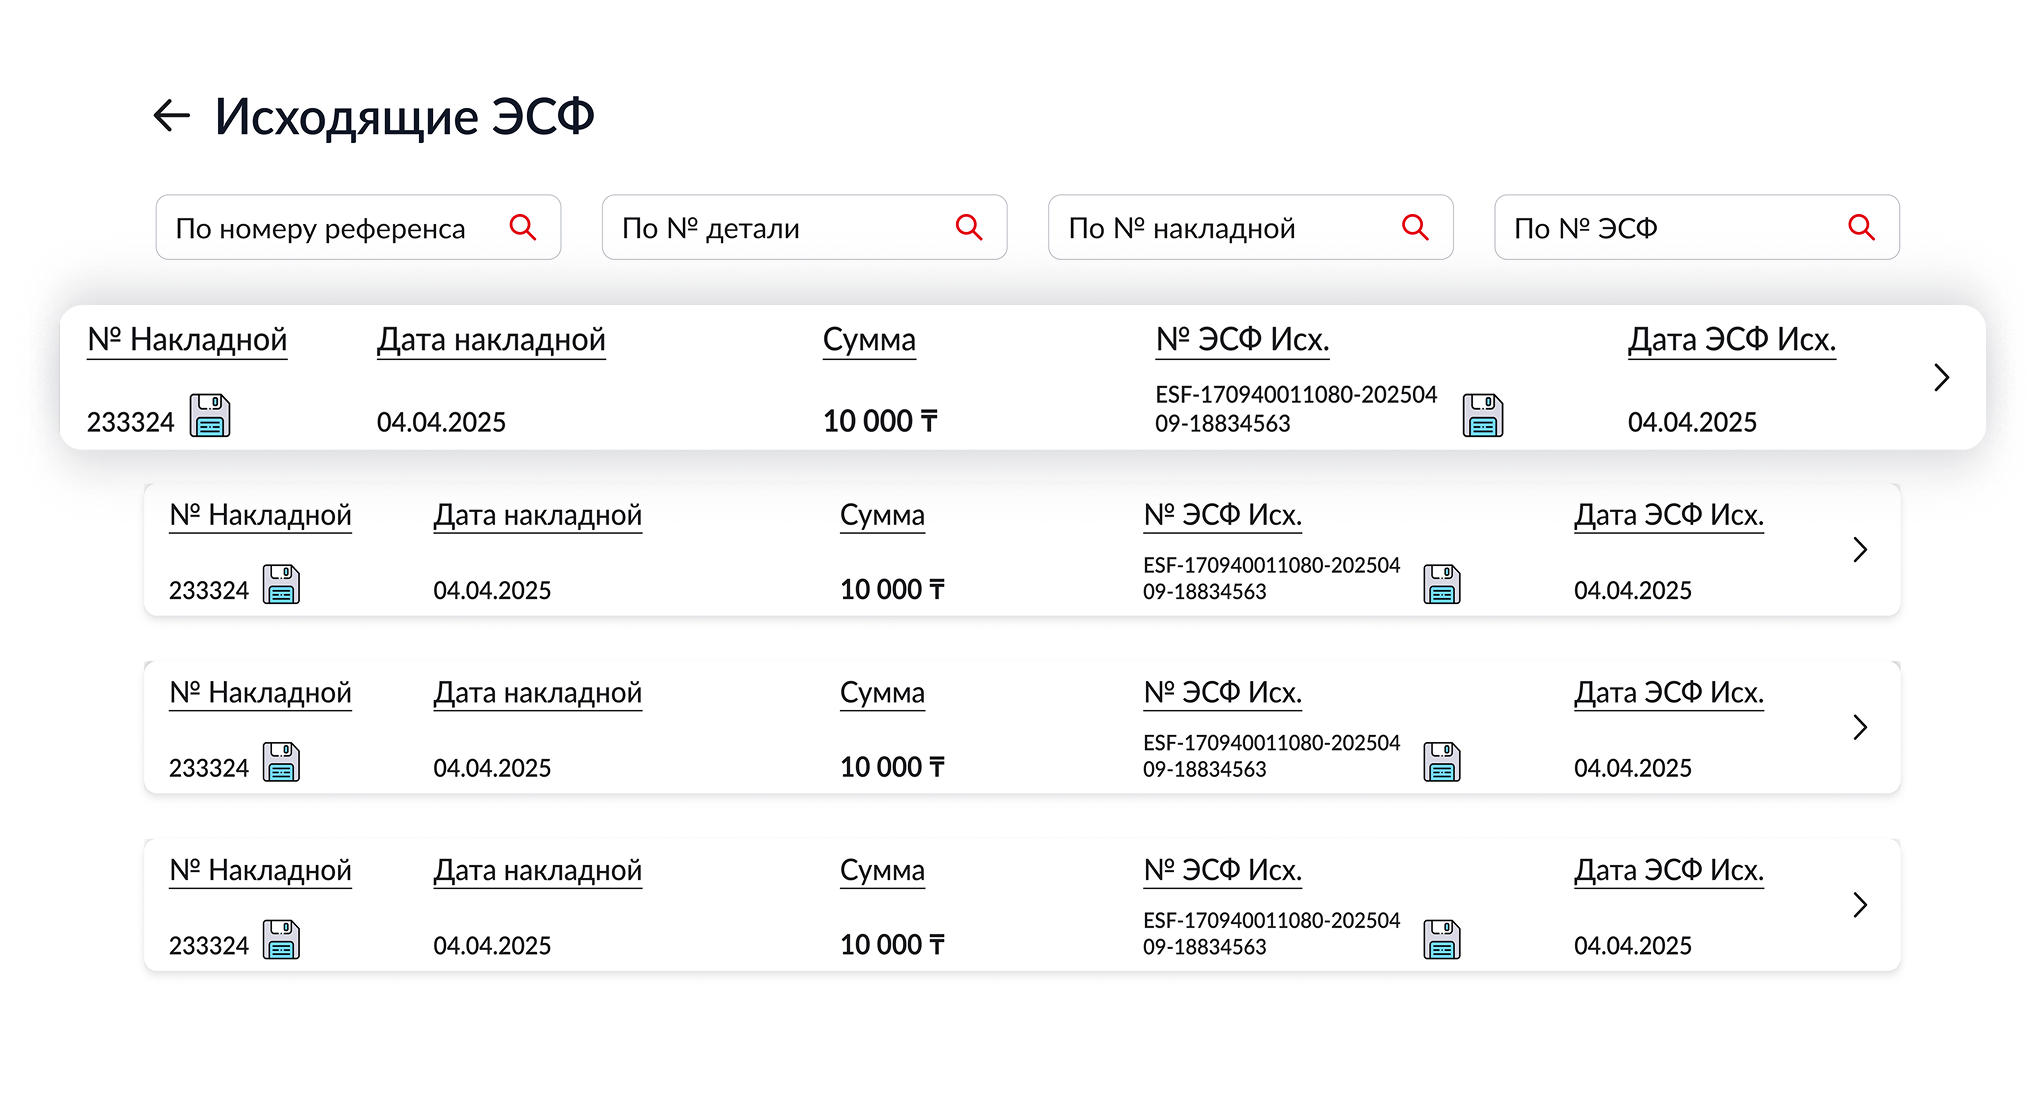Expand the third invoice row chevron

click(1859, 727)
